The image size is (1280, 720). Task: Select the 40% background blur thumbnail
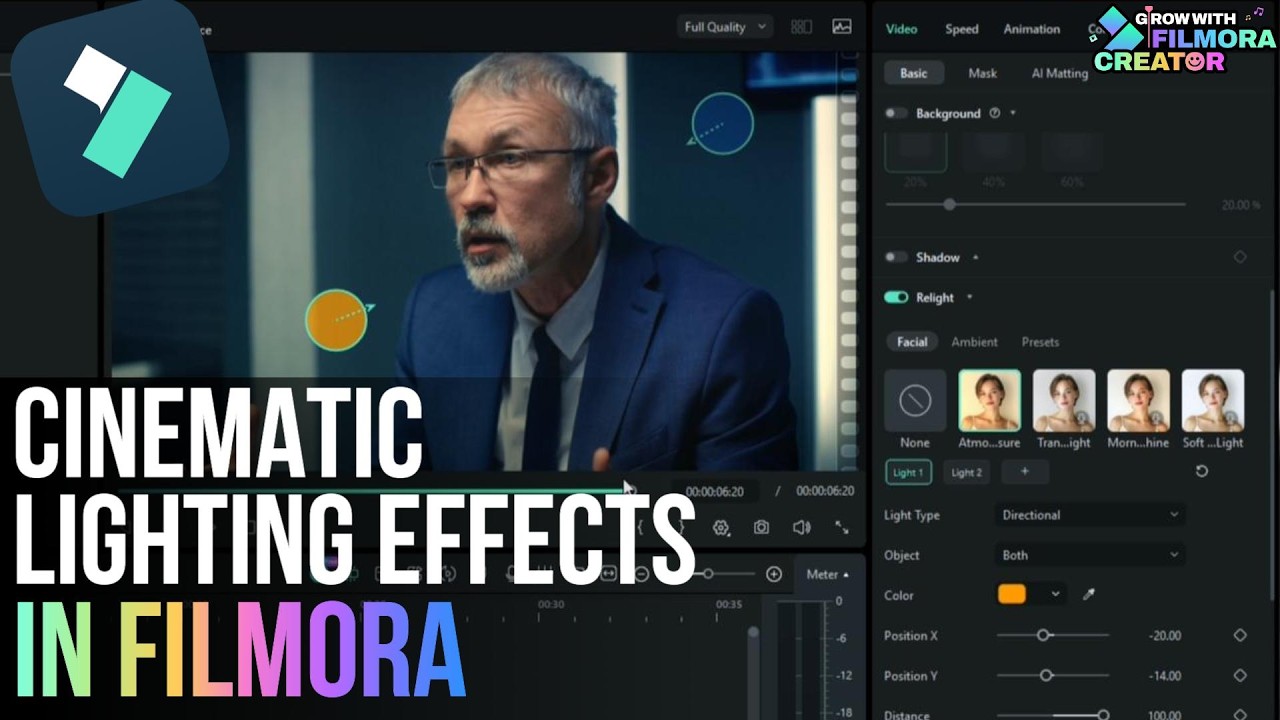tap(993, 153)
